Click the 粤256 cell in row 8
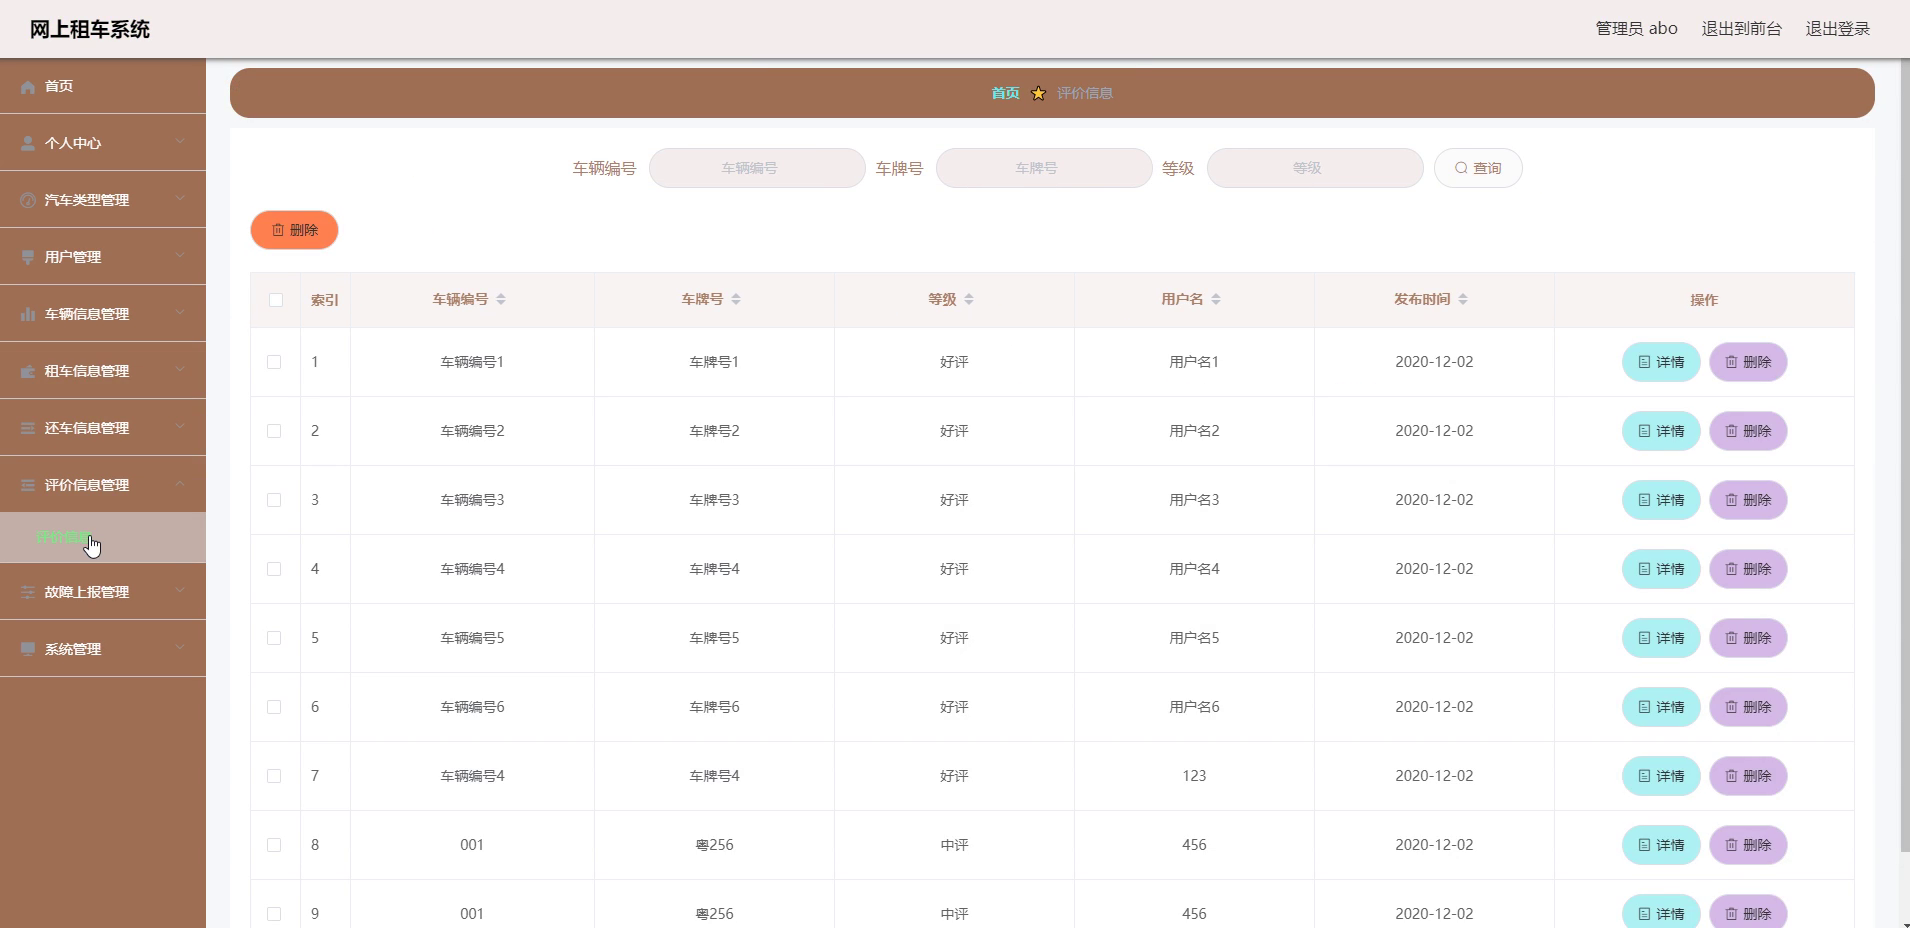The height and width of the screenshot is (928, 1910). pos(714,845)
